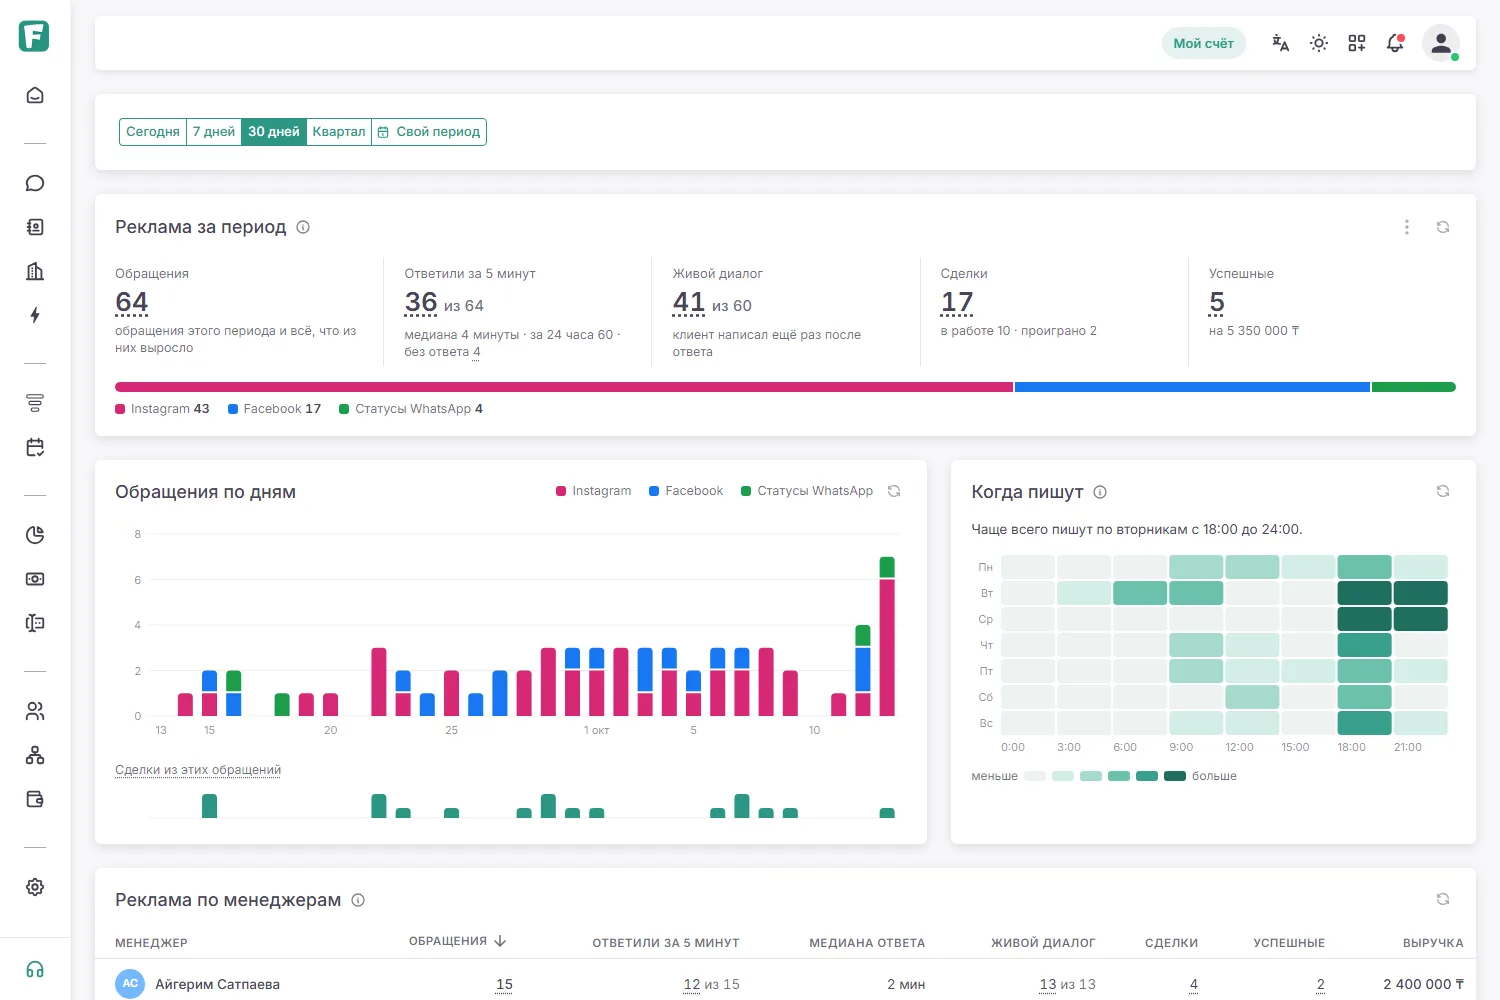The width and height of the screenshot is (1500, 1000).
Task: Select the Квартал period tab
Action: [339, 132]
